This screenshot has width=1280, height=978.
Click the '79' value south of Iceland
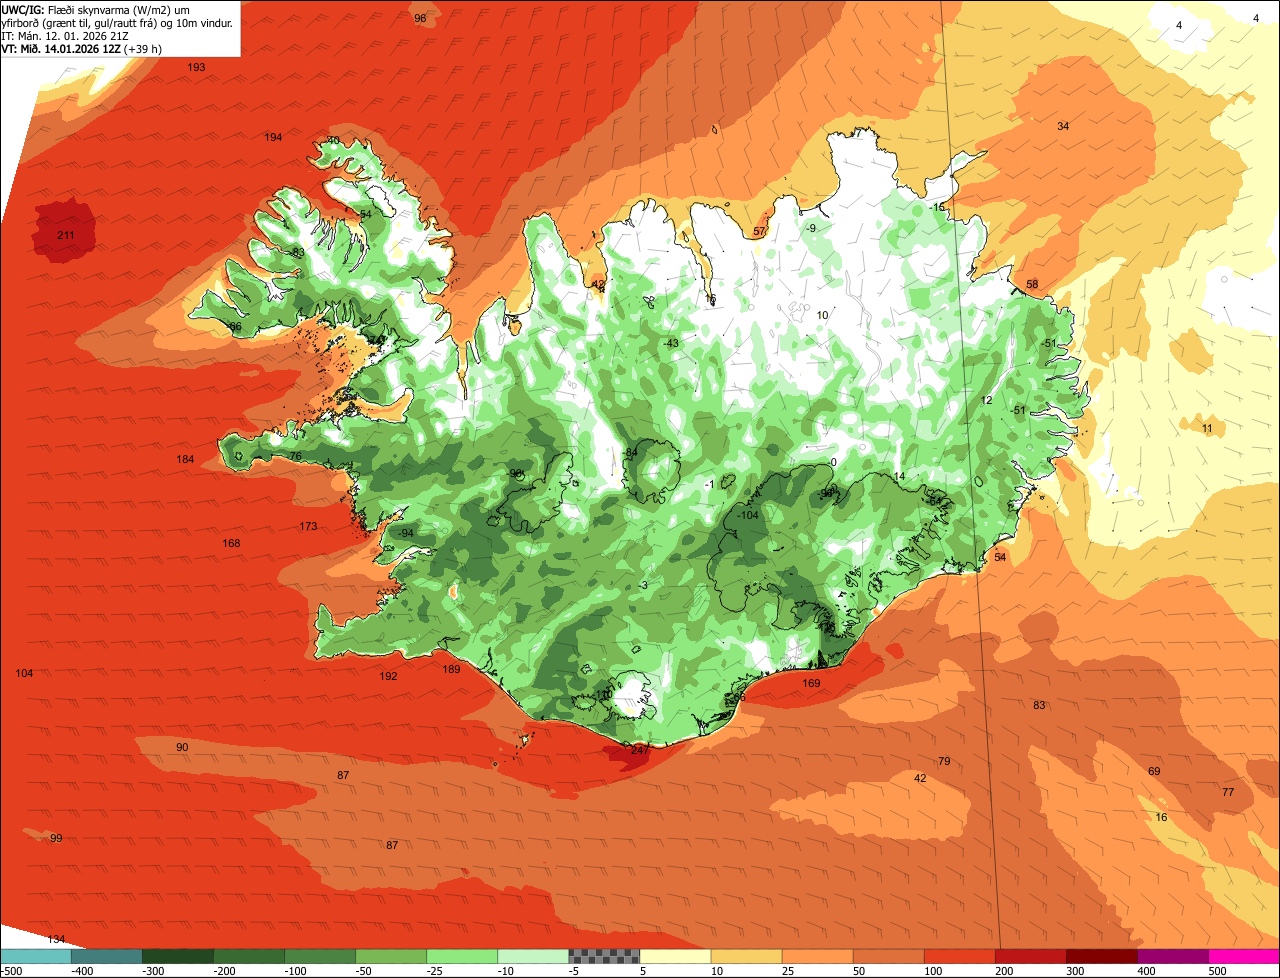click(x=944, y=762)
